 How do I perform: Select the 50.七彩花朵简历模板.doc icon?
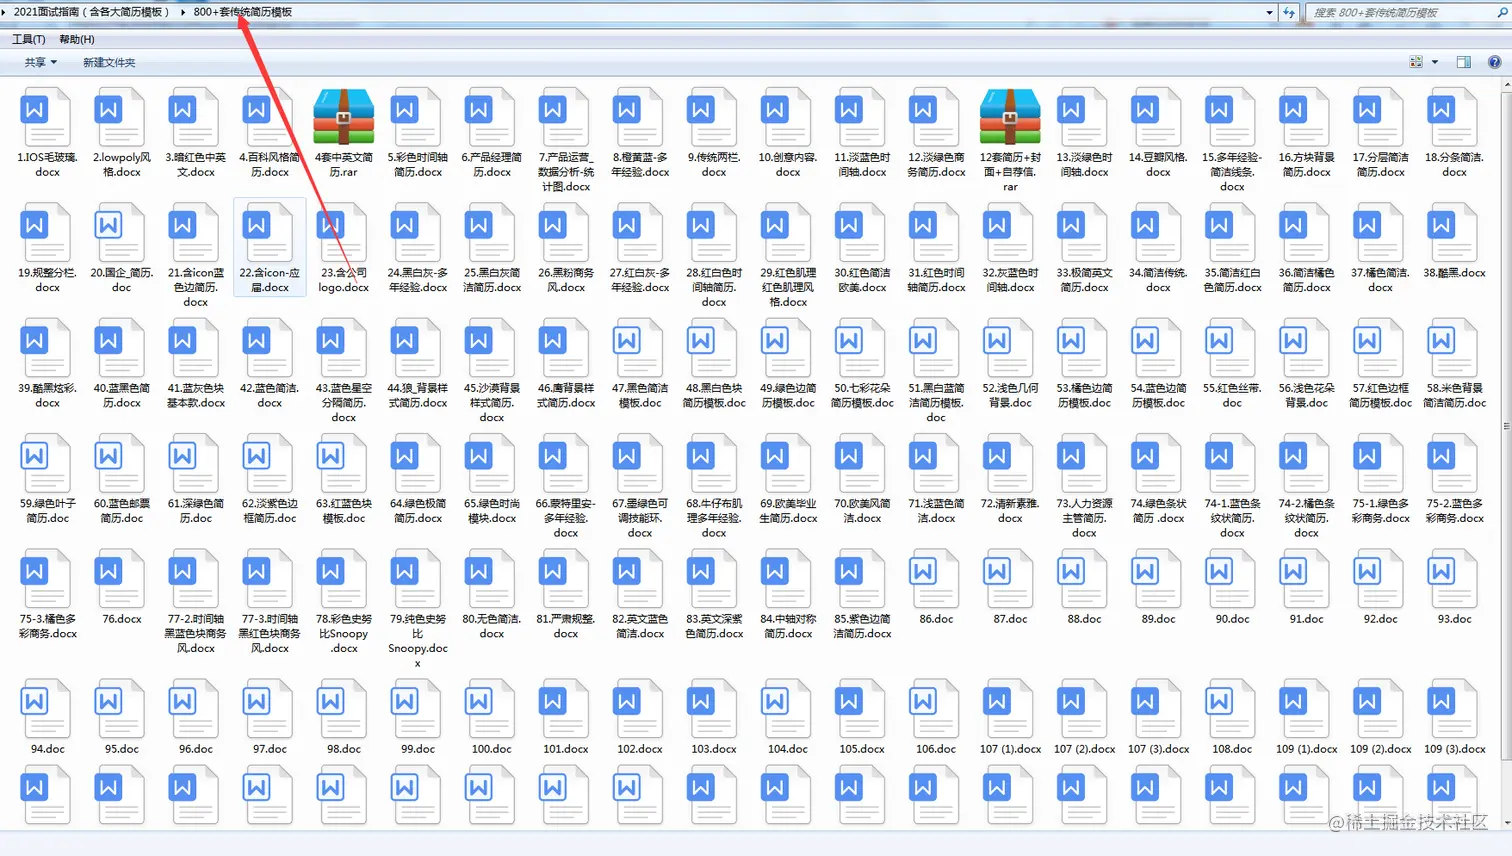coord(860,348)
